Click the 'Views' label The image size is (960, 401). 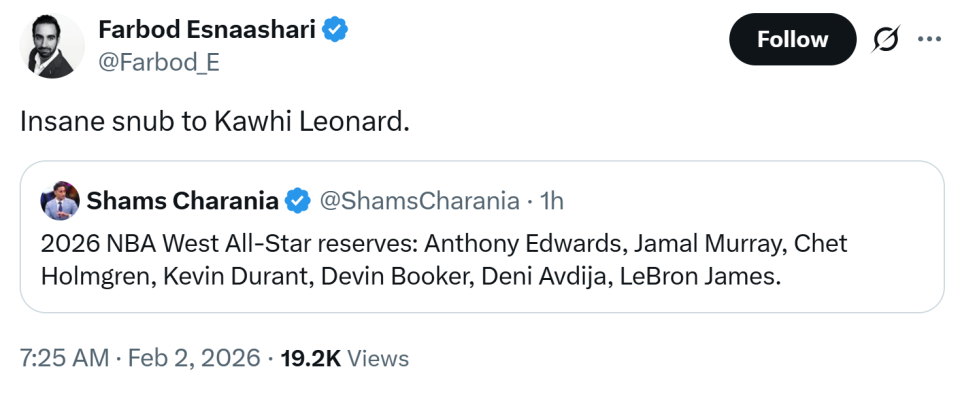coord(378,357)
